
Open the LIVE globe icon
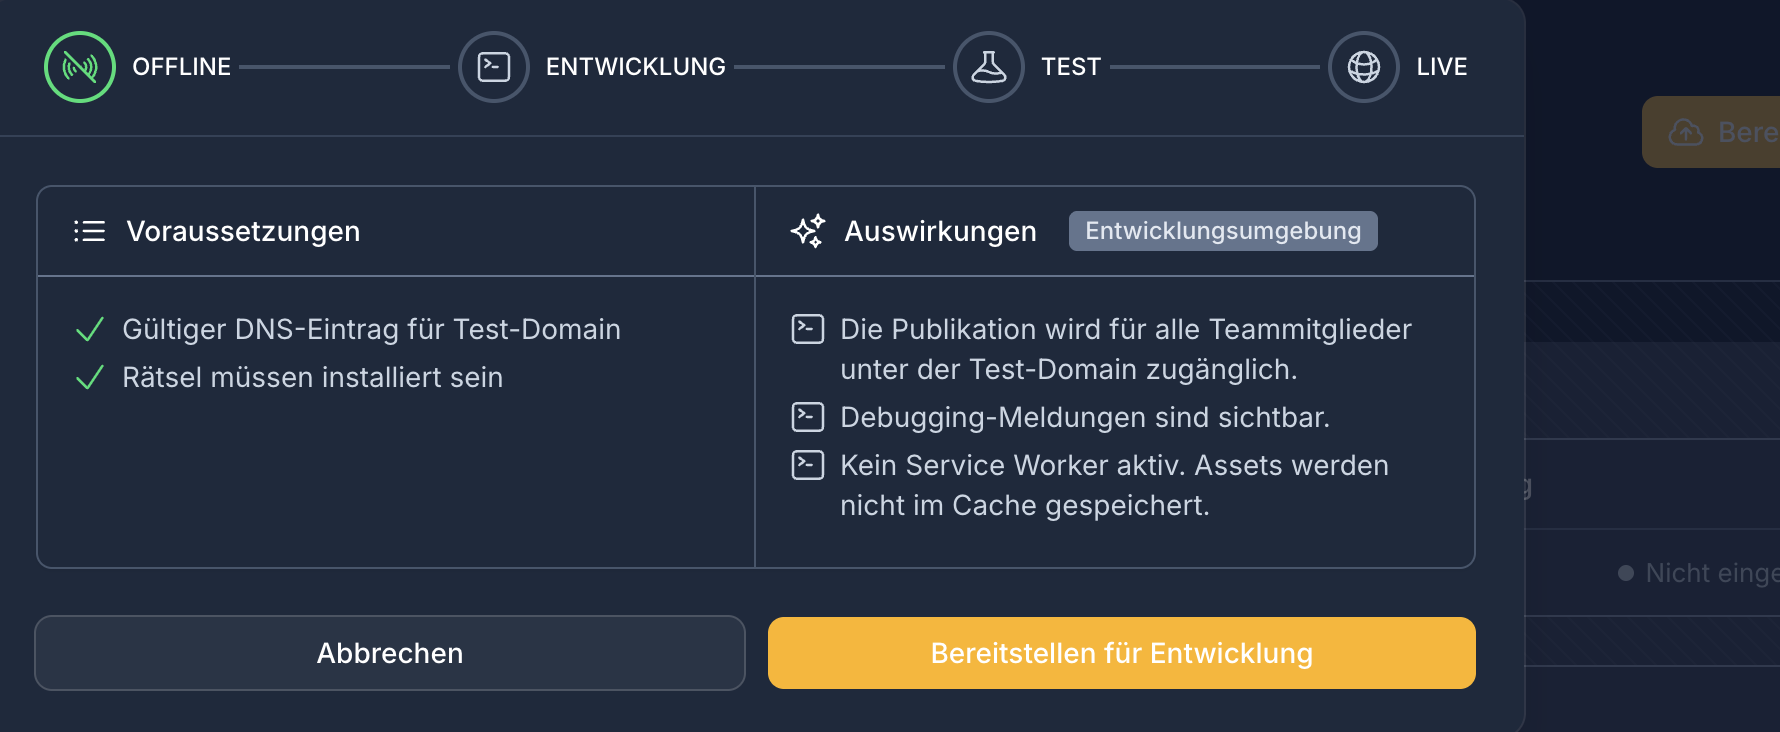point(1362,67)
